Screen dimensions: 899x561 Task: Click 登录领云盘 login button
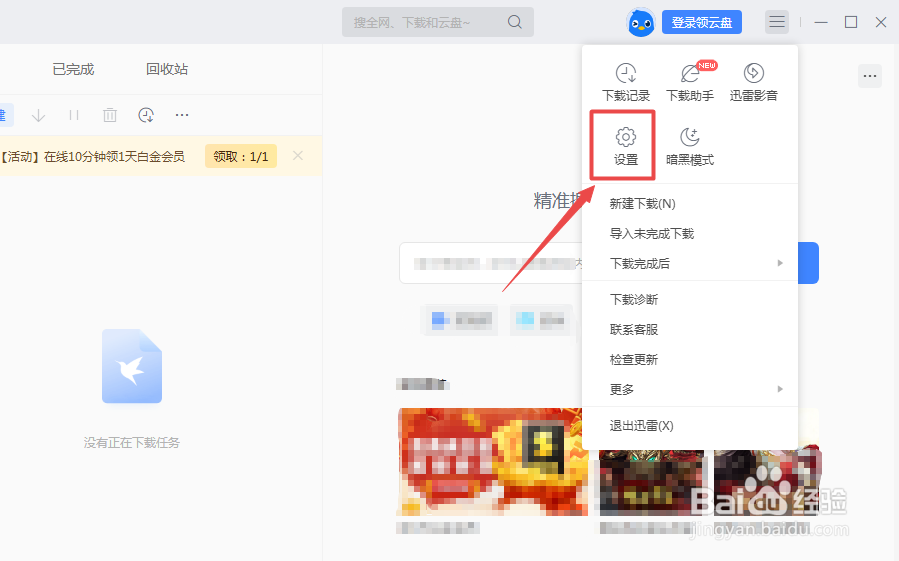(x=702, y=22)
